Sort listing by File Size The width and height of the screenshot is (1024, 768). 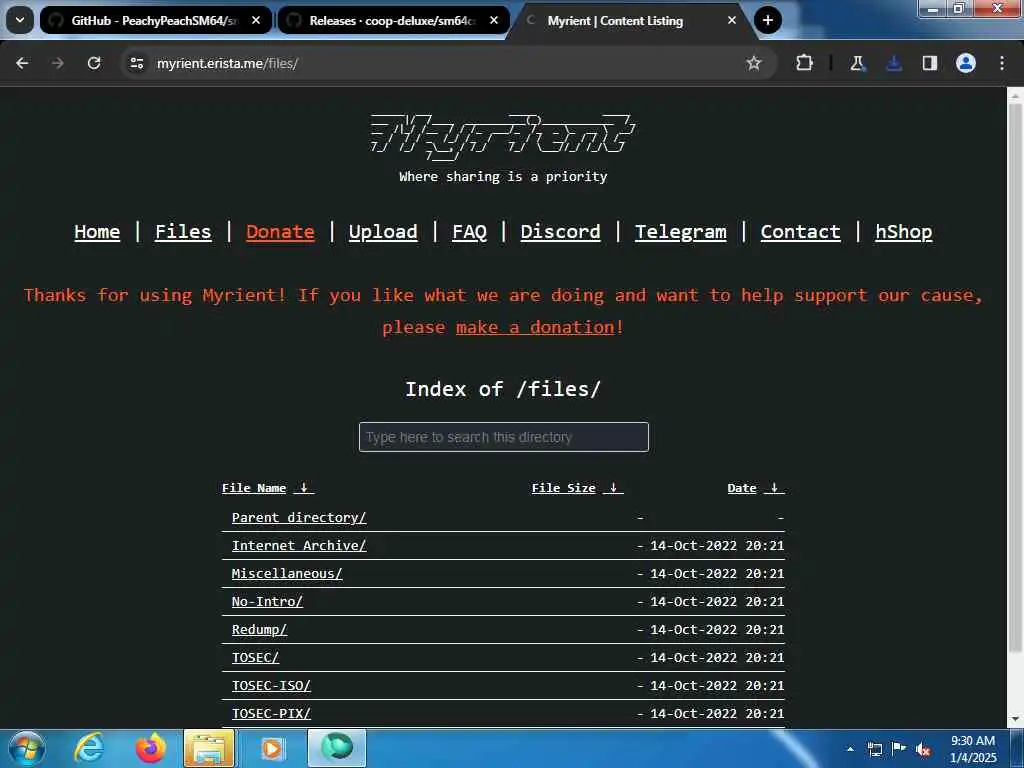564,488
